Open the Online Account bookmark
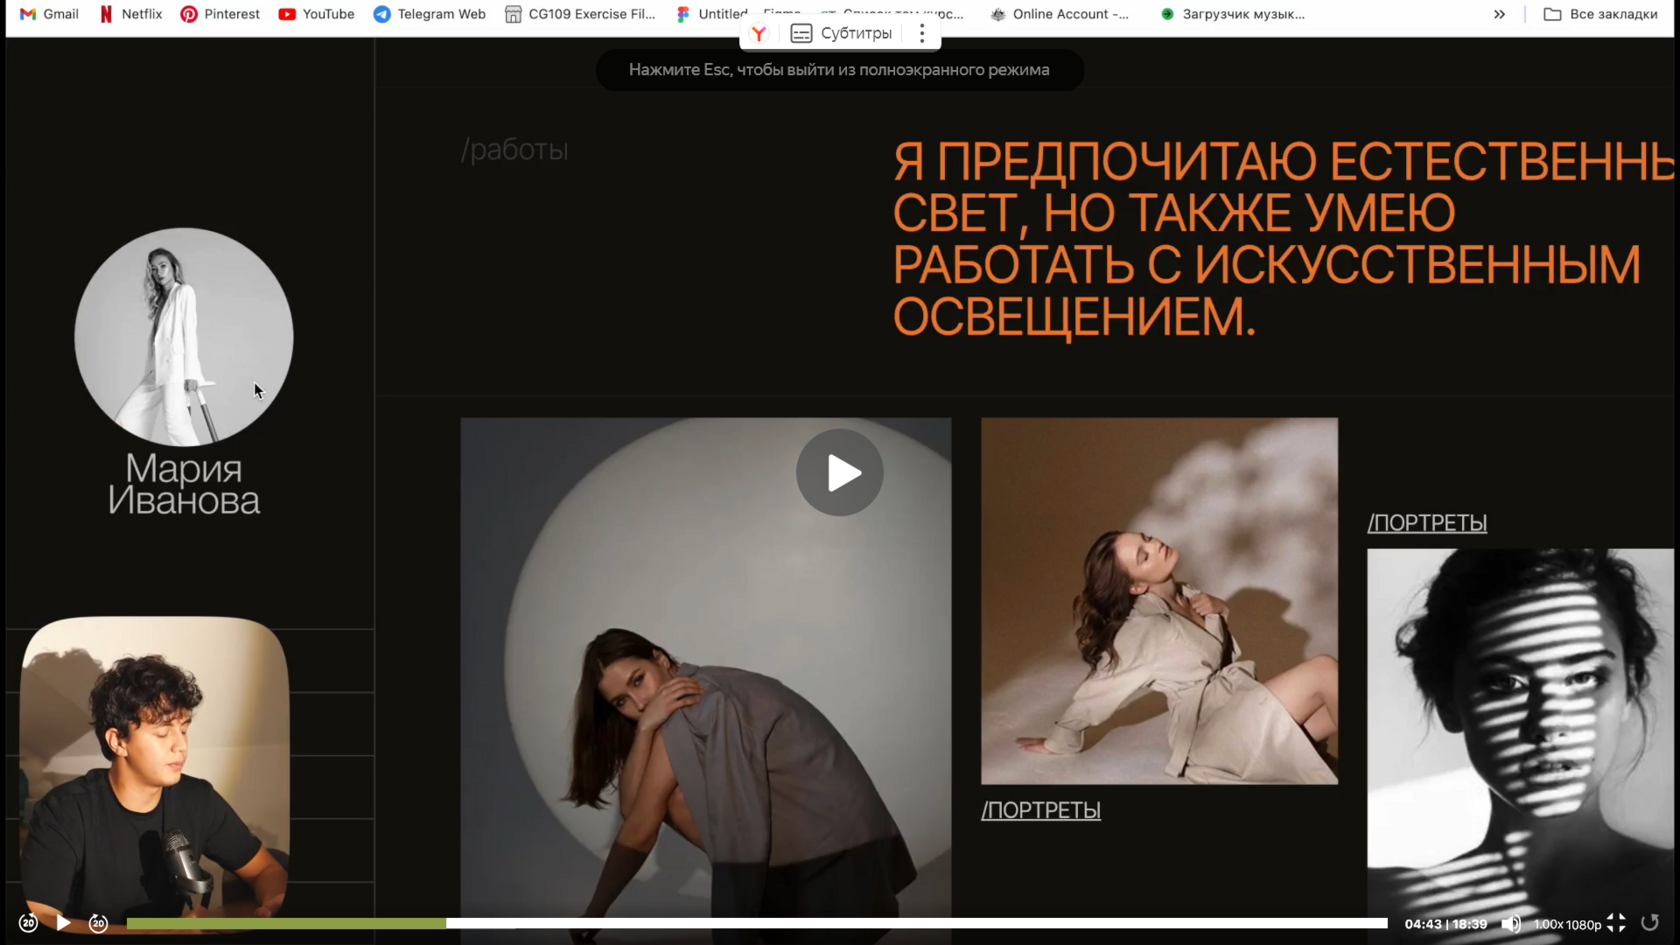The image size is (1680, 945). tap(1060, 14)
